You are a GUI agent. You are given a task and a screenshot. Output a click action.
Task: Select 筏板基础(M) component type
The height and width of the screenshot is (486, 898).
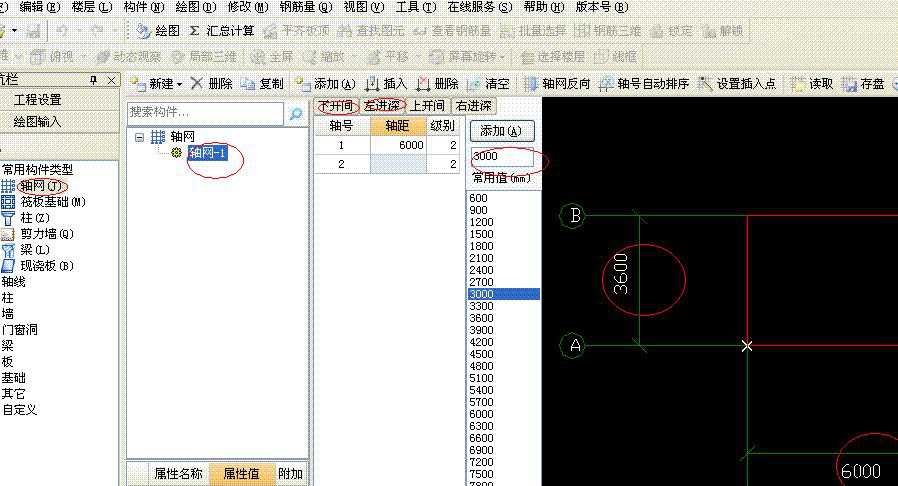coord(45,202)
